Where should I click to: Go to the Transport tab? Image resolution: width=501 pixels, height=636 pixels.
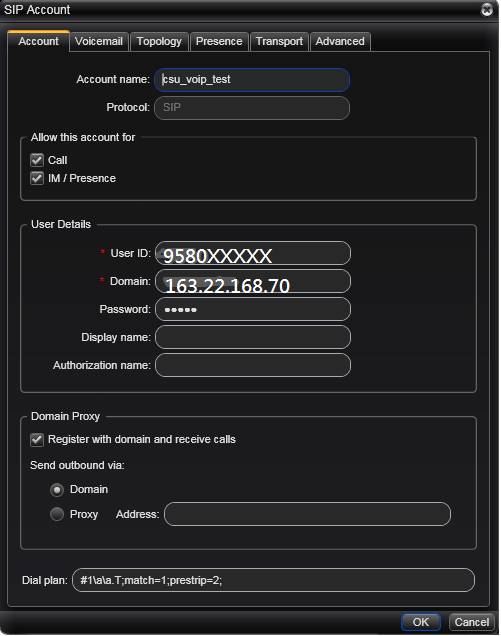point(280,41)
